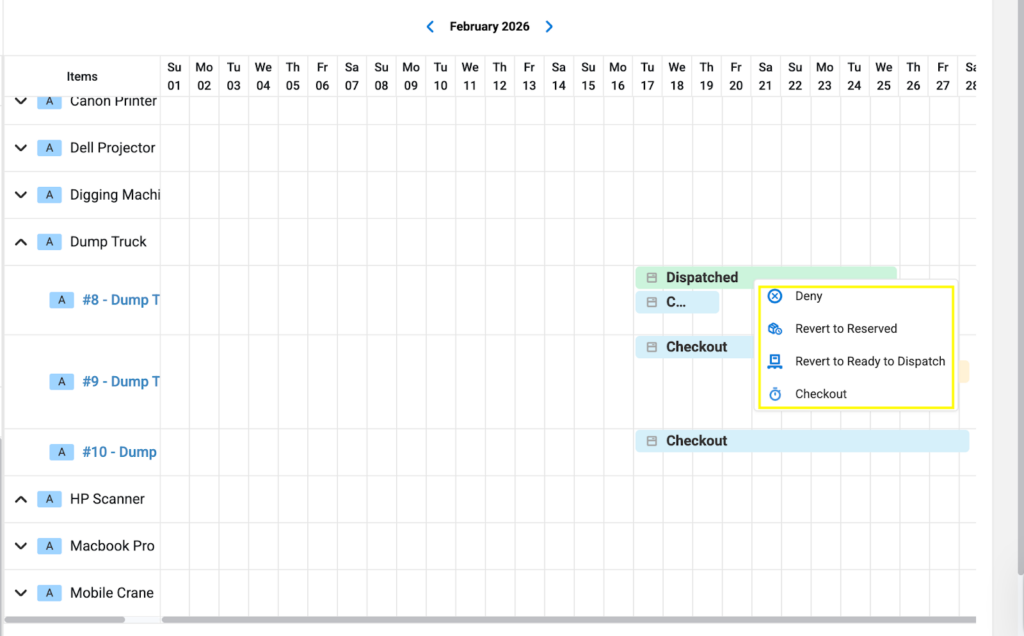Screen dimensions: 1024x636
Task: Collapse the HP Scanner group
Action: [21, 499]
